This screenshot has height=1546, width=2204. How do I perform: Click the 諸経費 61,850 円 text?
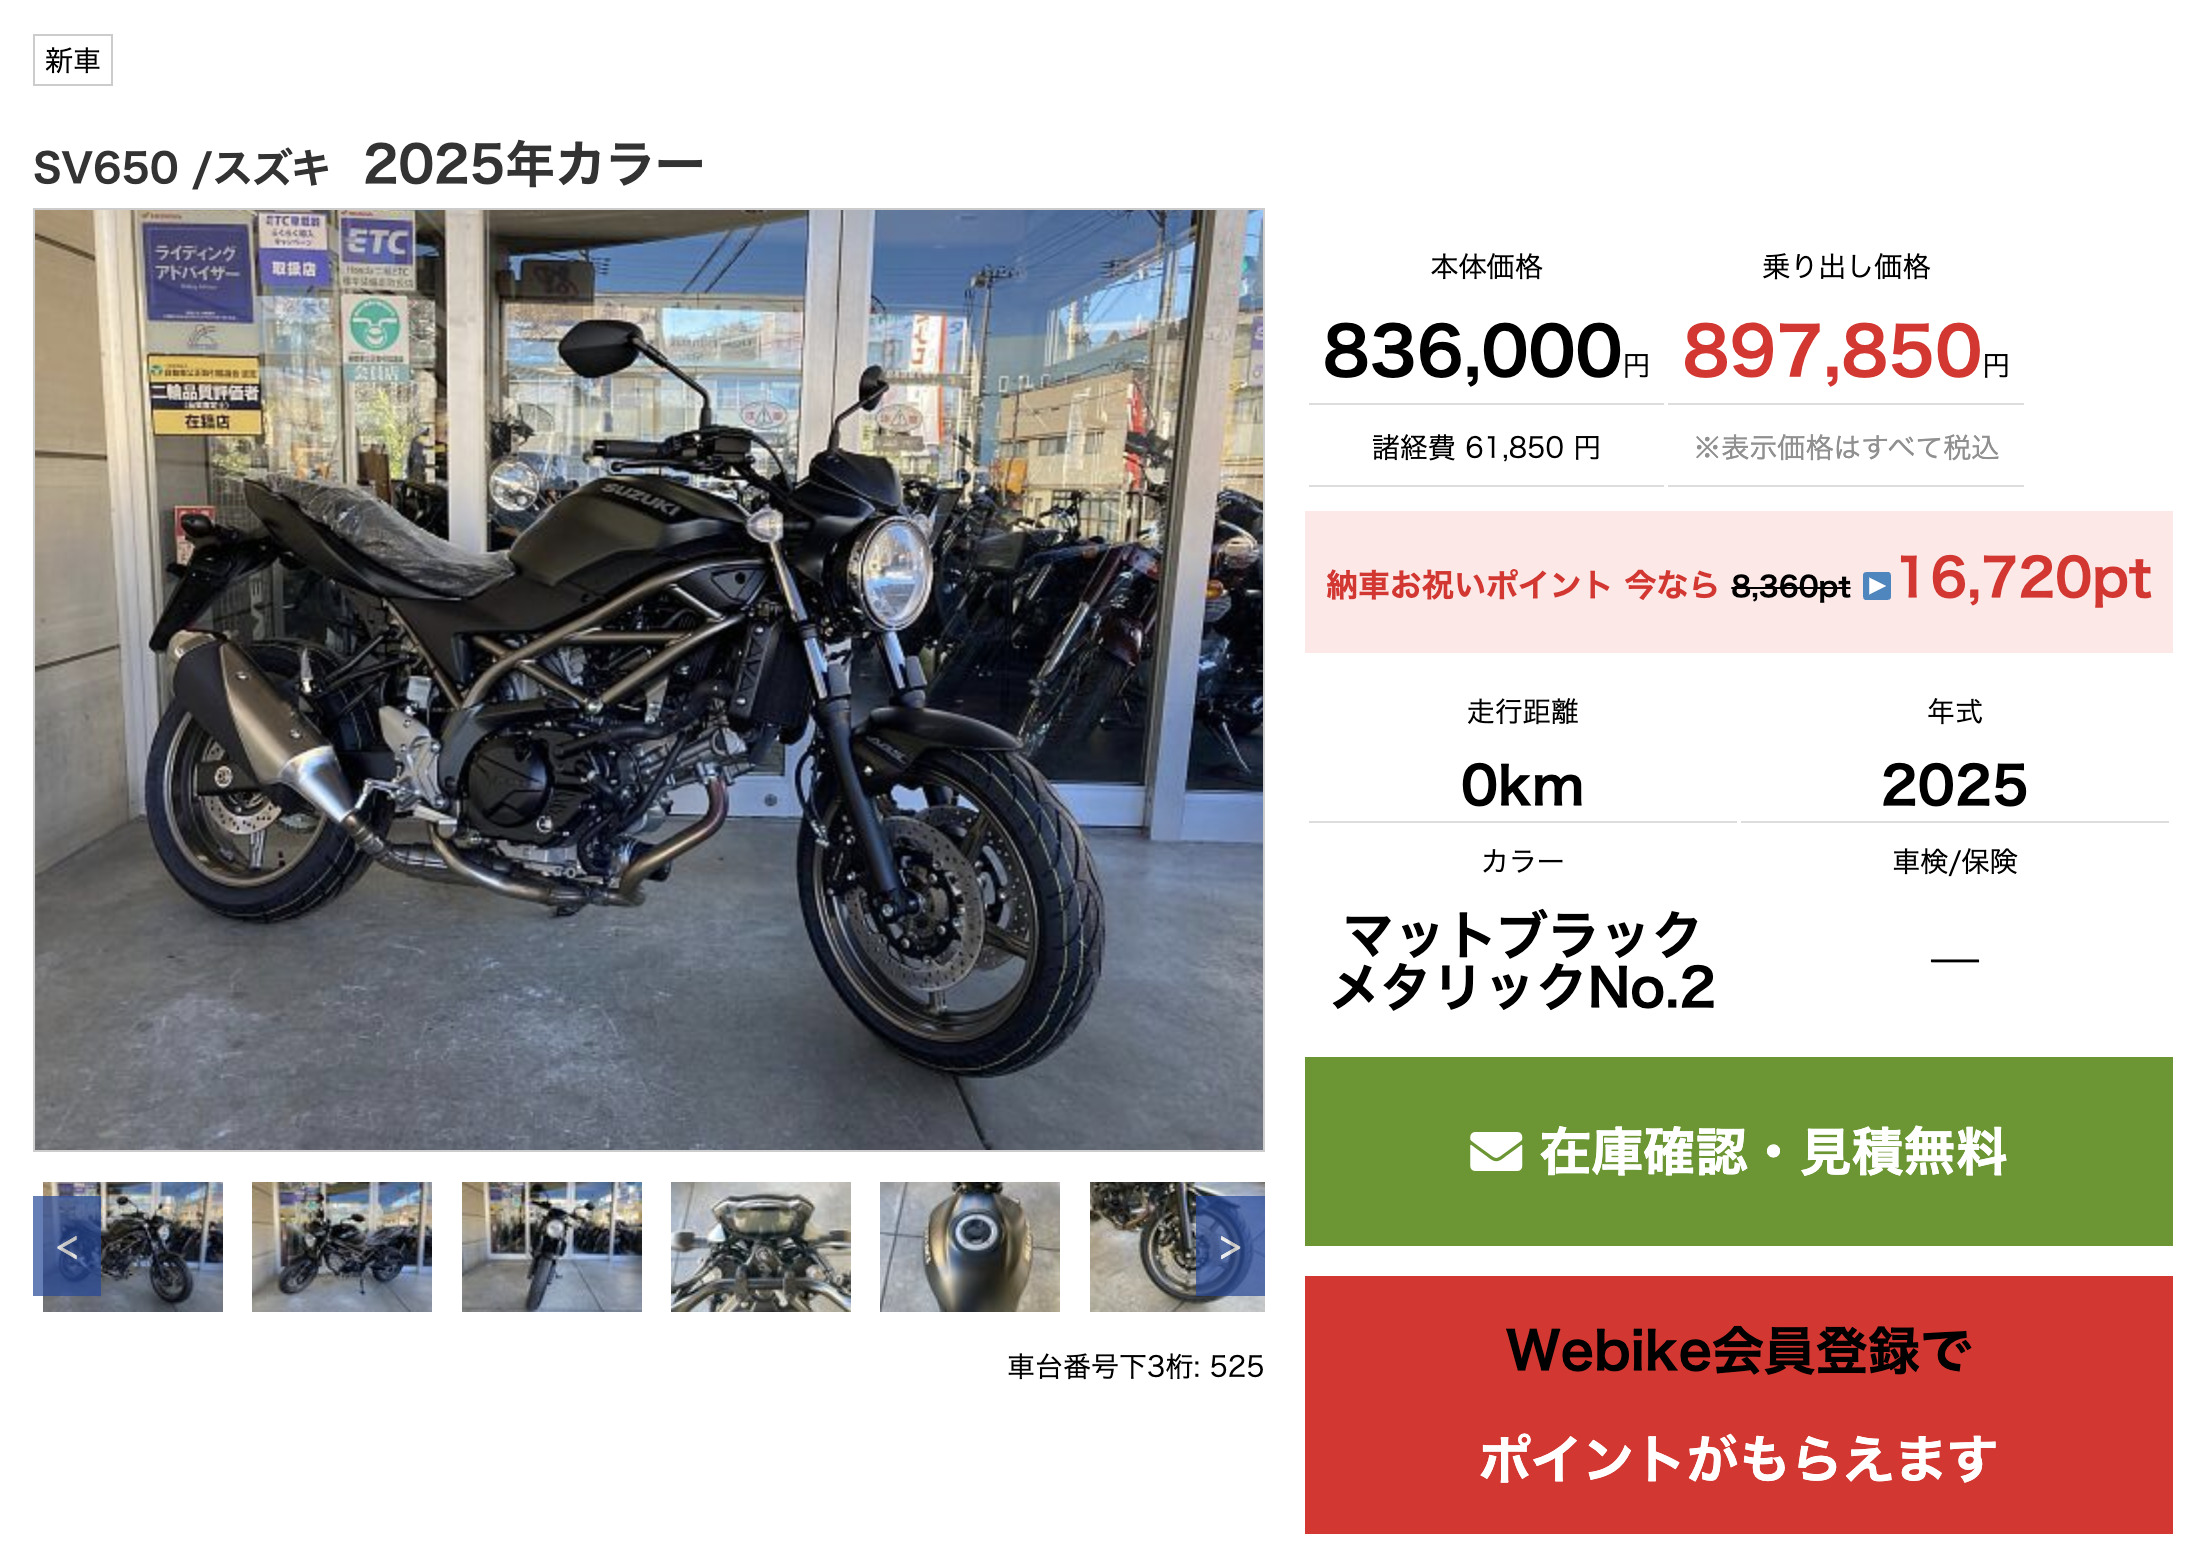click(1486, 447)
